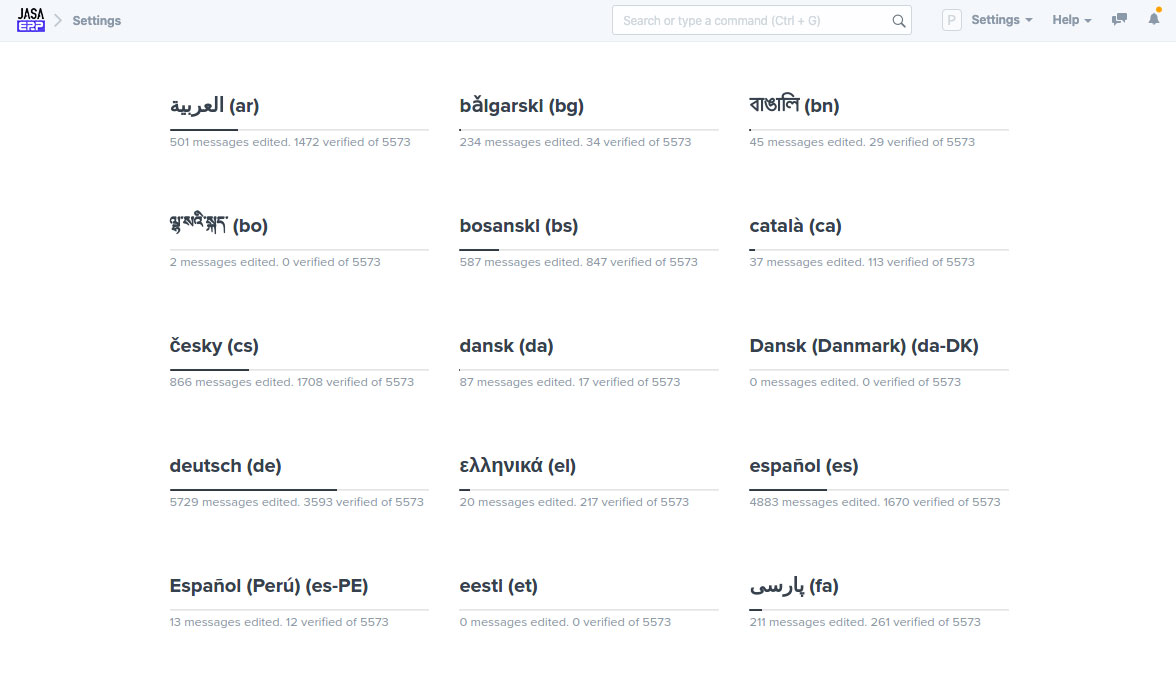Click the user avatar P icon

(952, 20)
